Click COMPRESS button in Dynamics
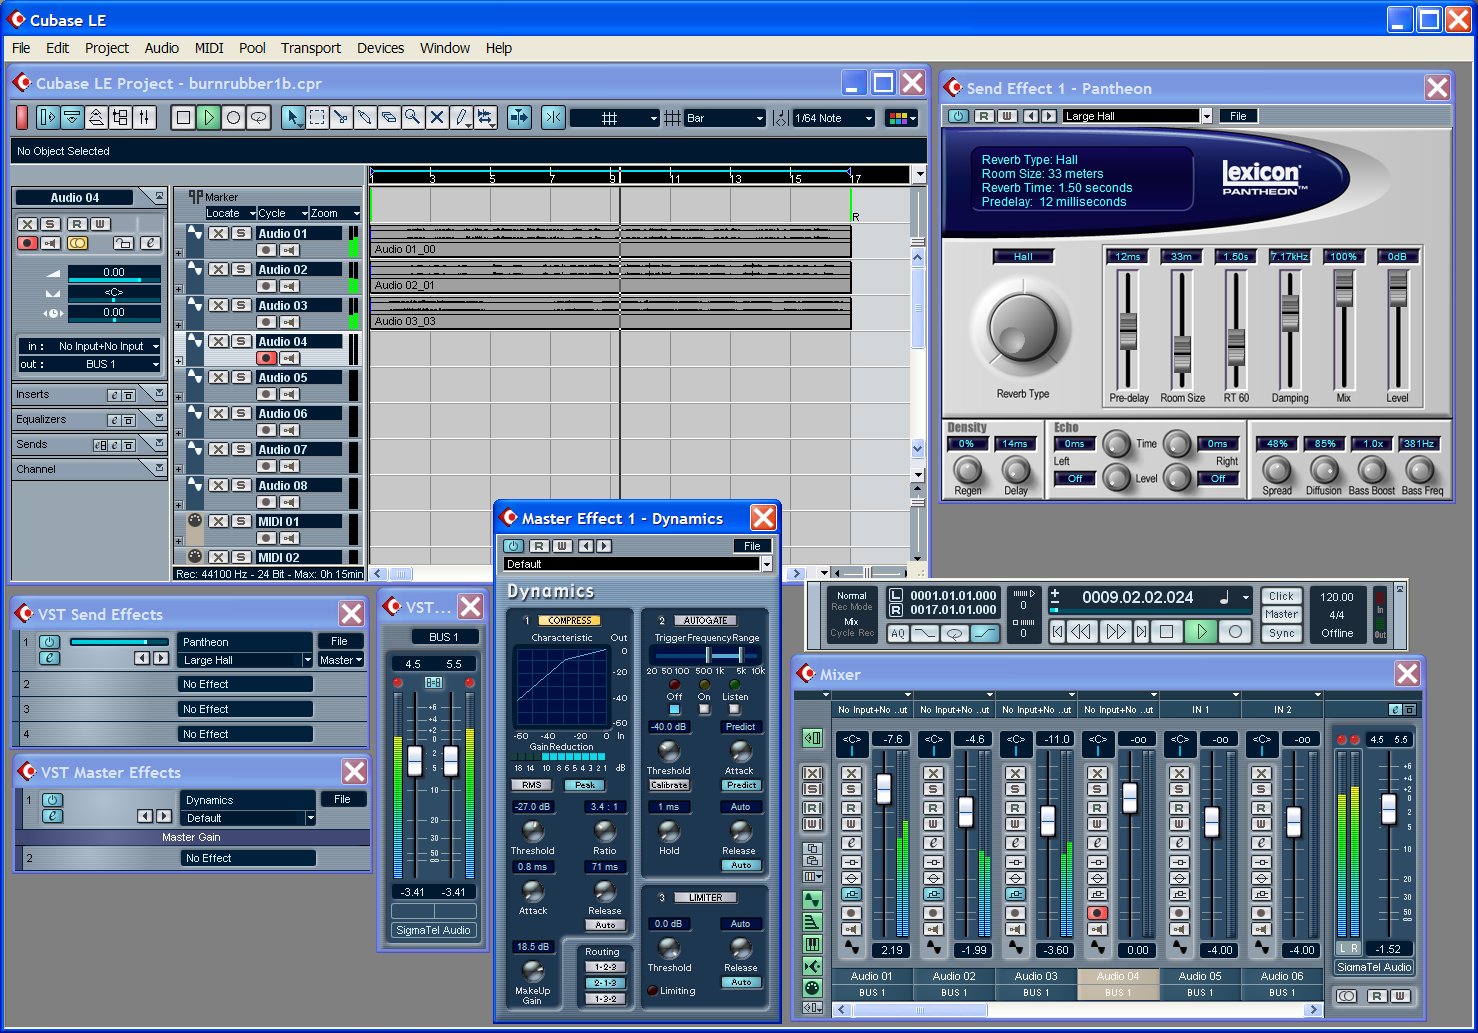 (570, 620)
